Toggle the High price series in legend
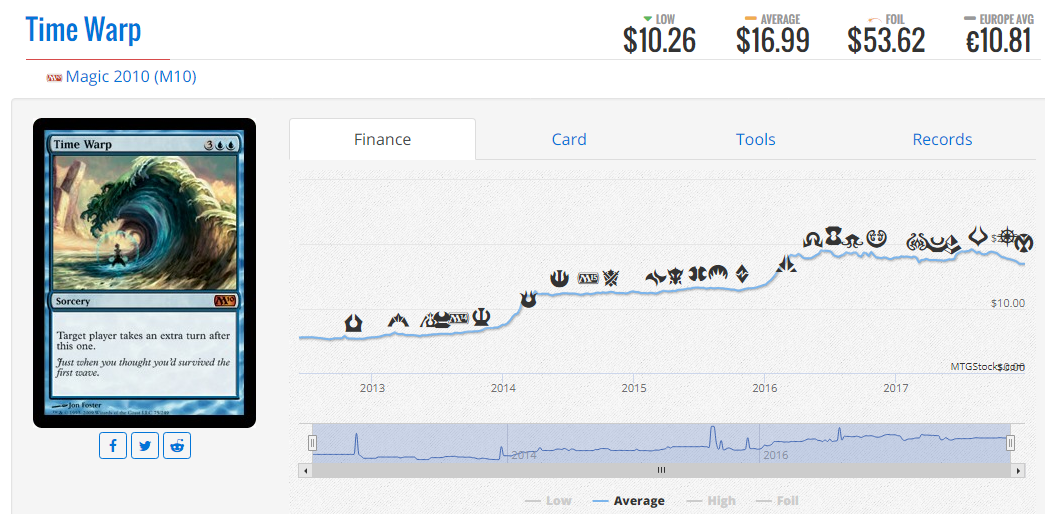1045x514 pixels. point(711,501)
